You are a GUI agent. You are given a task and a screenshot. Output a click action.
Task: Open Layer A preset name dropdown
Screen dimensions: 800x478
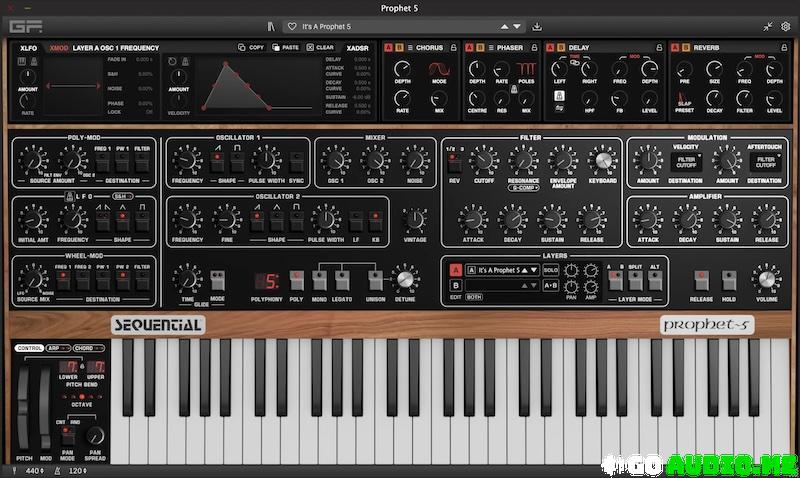[x=502, y=270]
